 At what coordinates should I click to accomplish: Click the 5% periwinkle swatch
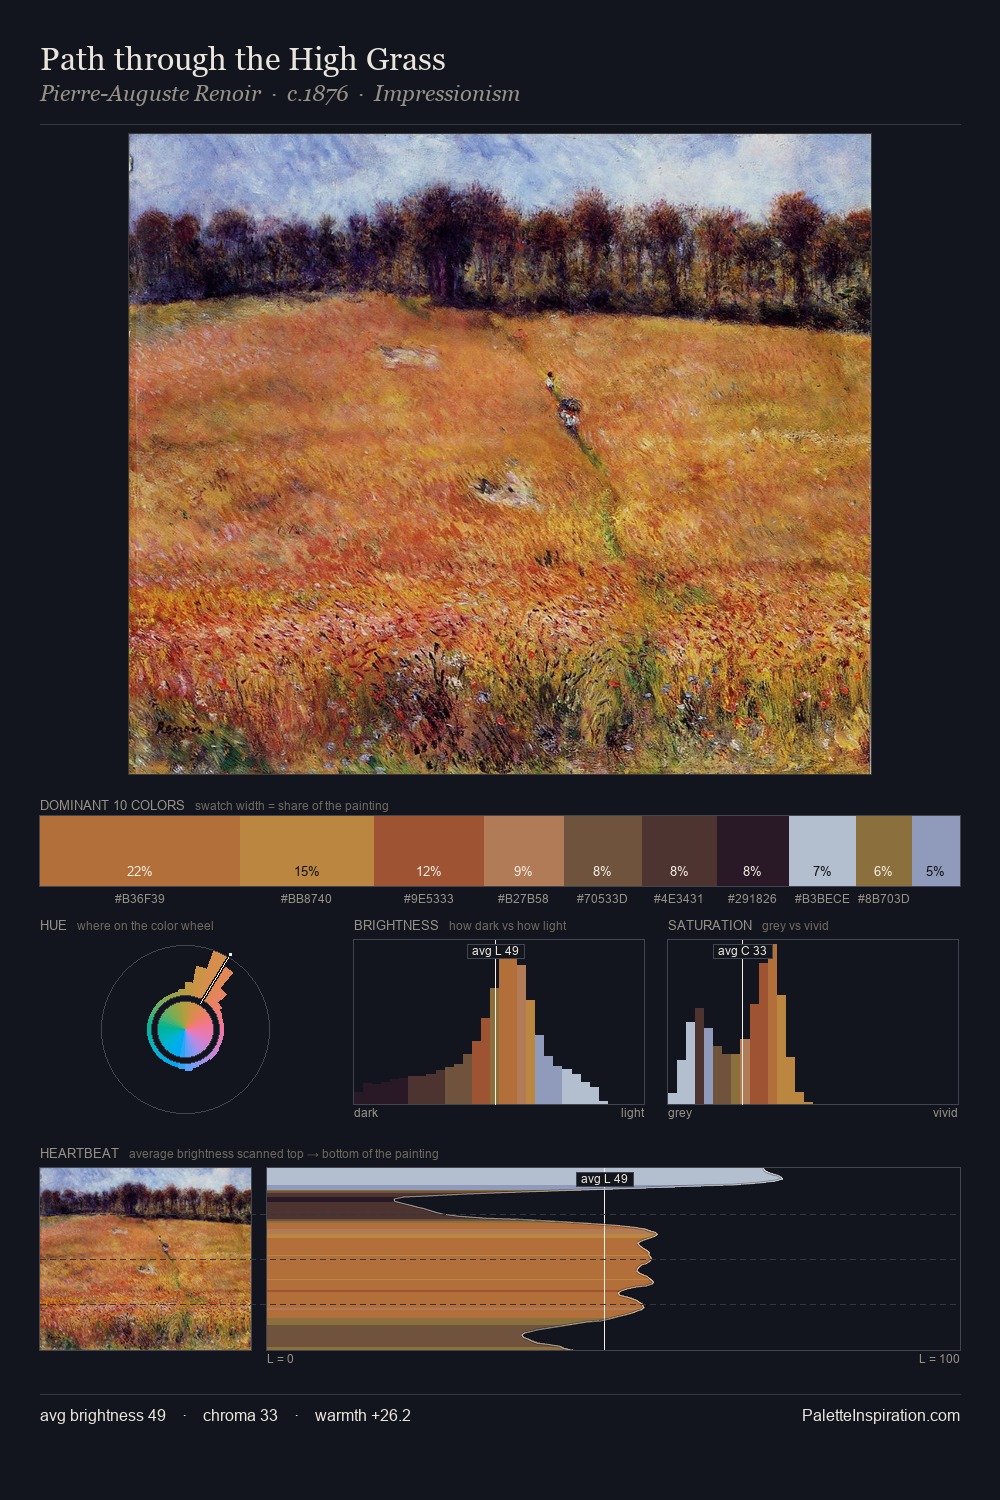(x=936, y=851)
